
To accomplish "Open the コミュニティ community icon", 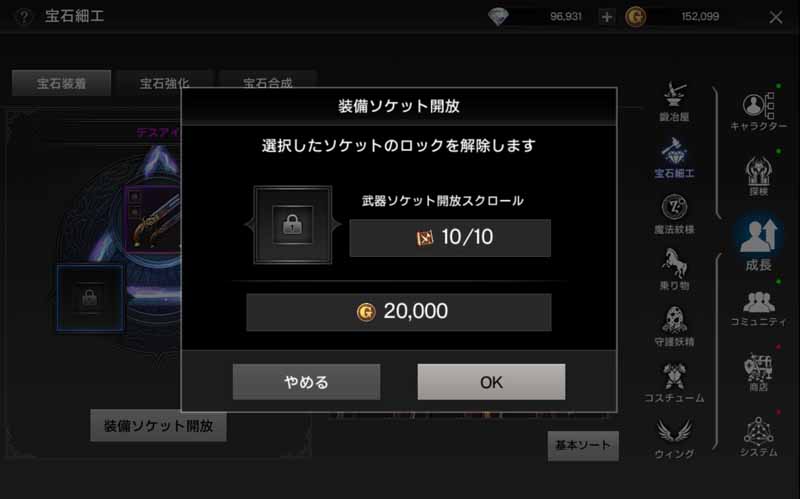I will click(759, 308).
